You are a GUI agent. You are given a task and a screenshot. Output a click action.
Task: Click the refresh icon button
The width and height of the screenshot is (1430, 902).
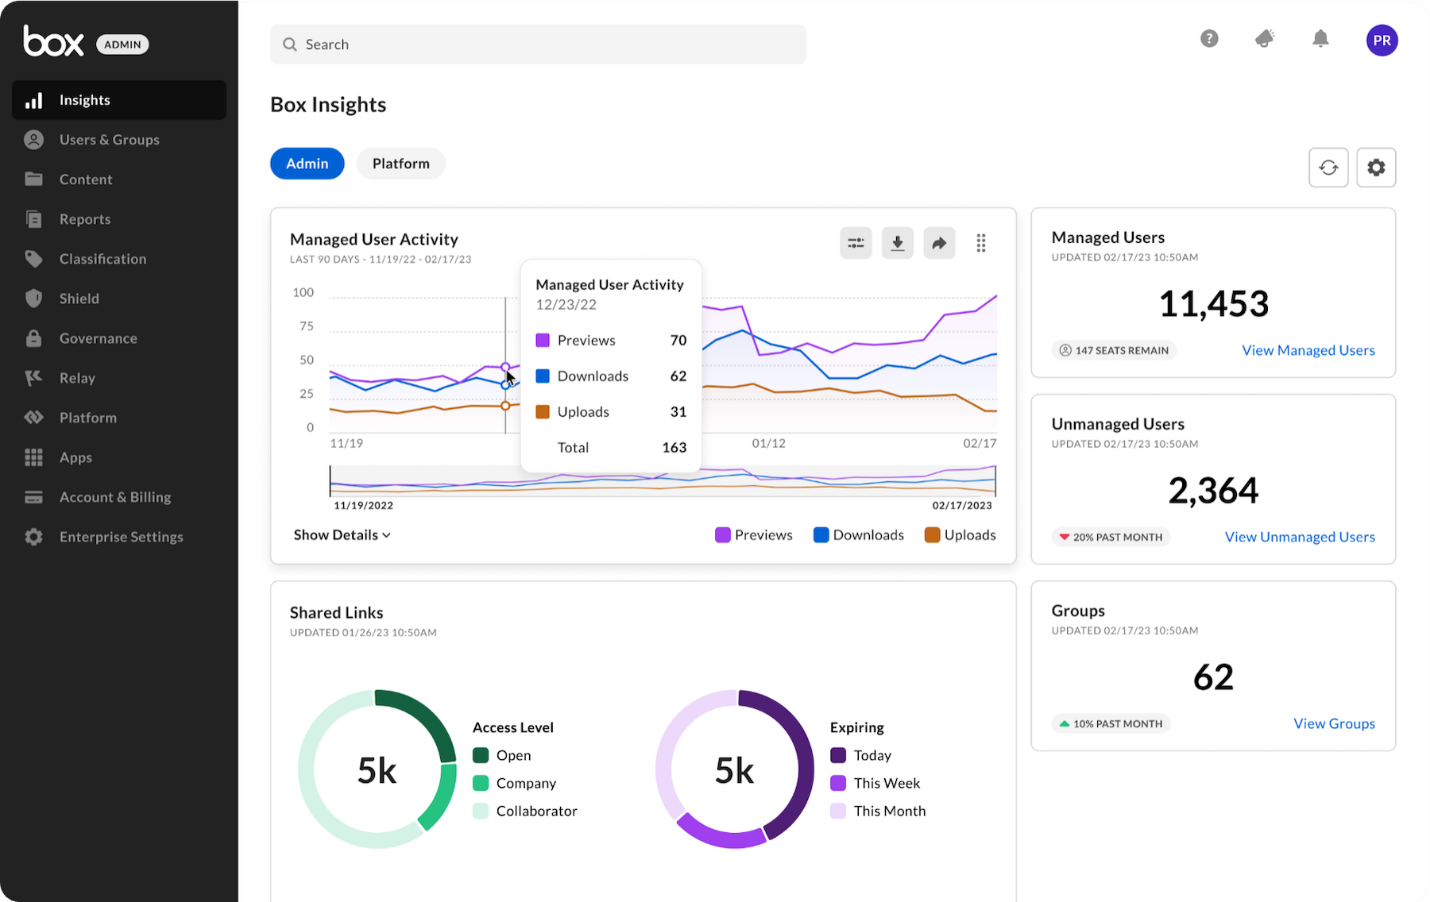coord(1328,168)
